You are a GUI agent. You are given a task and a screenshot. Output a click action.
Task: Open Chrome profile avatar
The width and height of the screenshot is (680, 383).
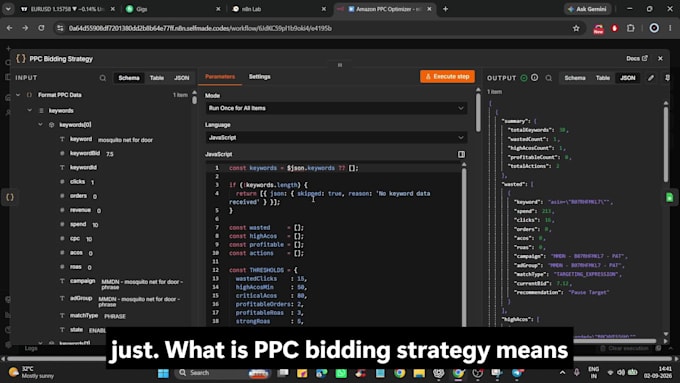[x=654, y=28]
